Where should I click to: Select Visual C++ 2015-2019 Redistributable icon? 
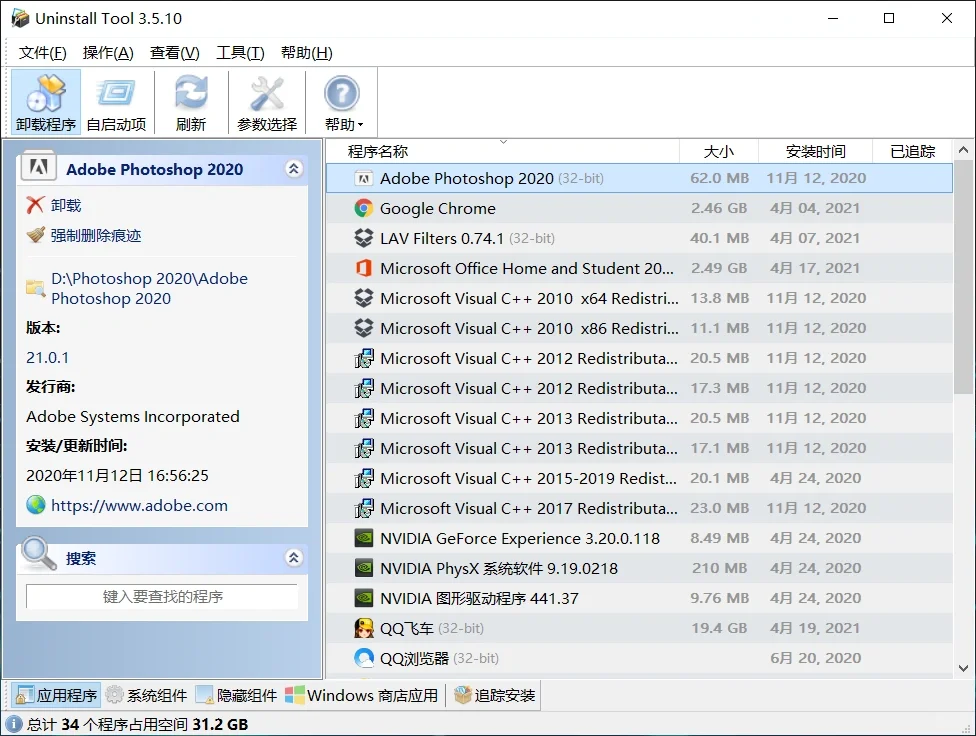pyautogui.click(x=364, y=478)
